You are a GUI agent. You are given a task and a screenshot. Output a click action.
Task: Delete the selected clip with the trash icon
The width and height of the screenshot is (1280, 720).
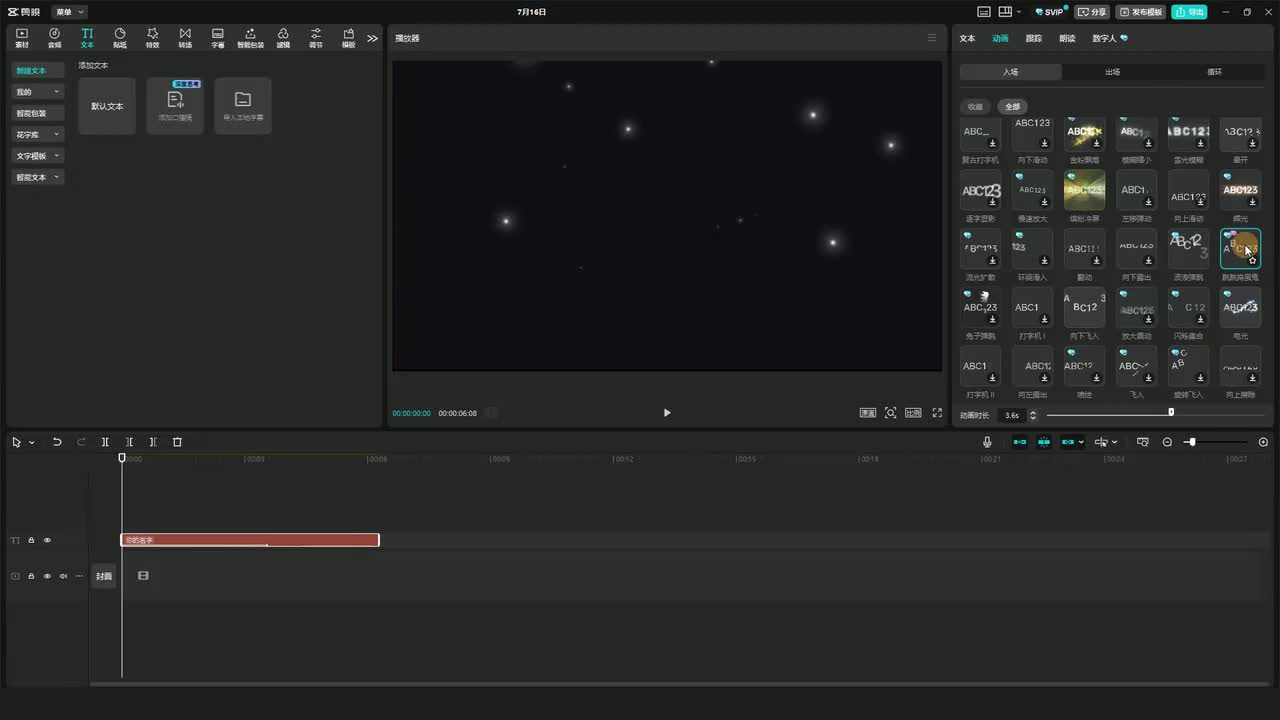click(177, 442)
